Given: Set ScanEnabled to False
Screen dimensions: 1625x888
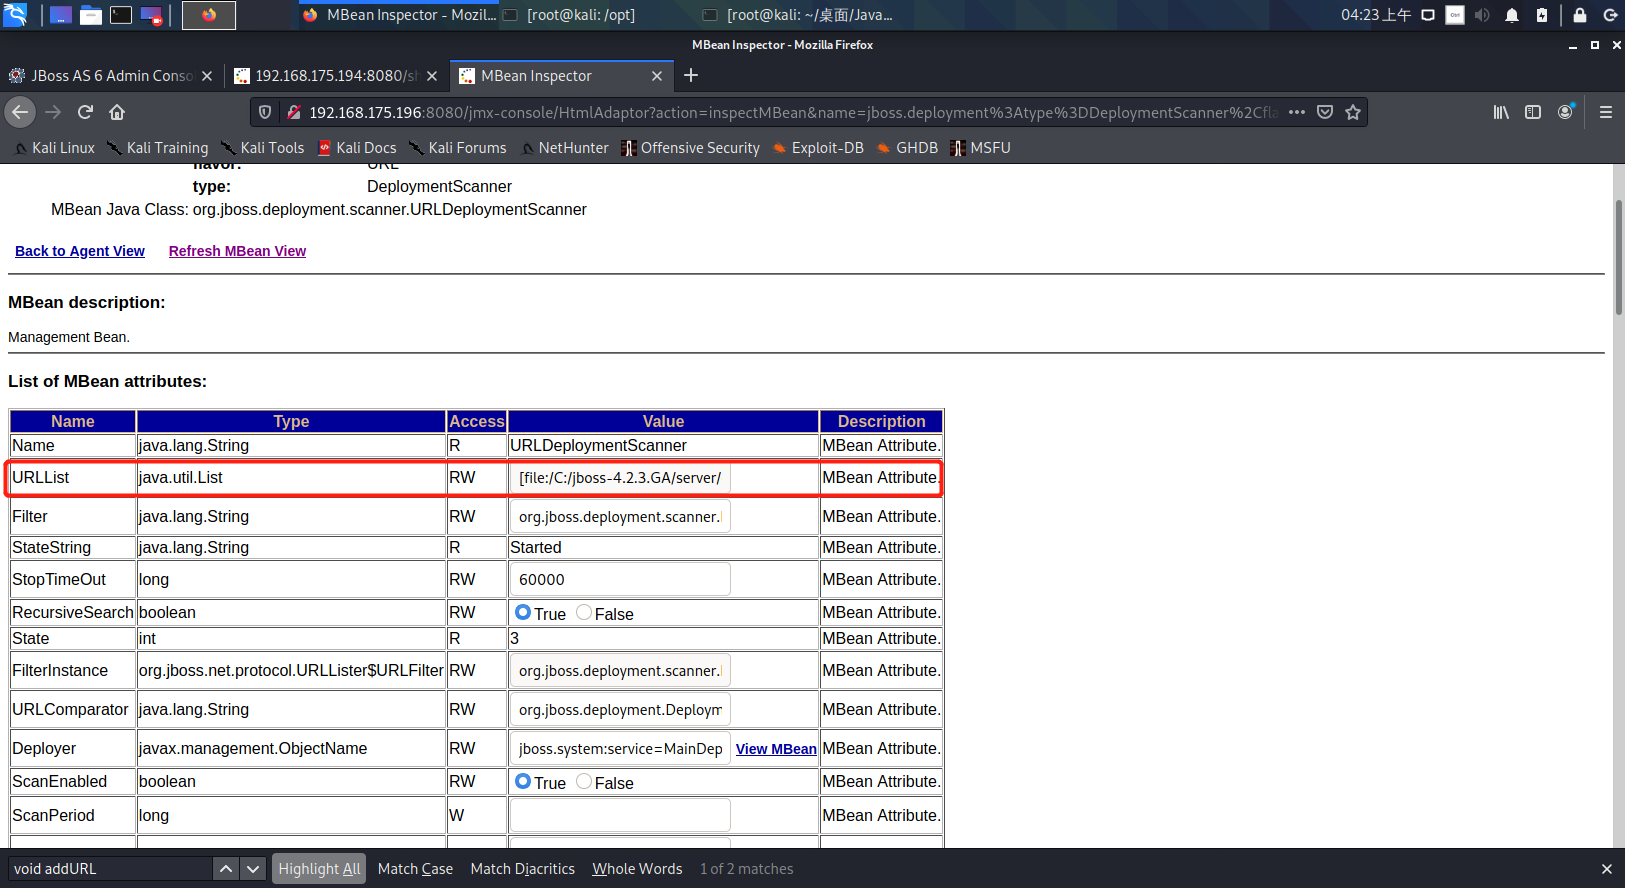Looking at the screenshot, I should (584, 781).
